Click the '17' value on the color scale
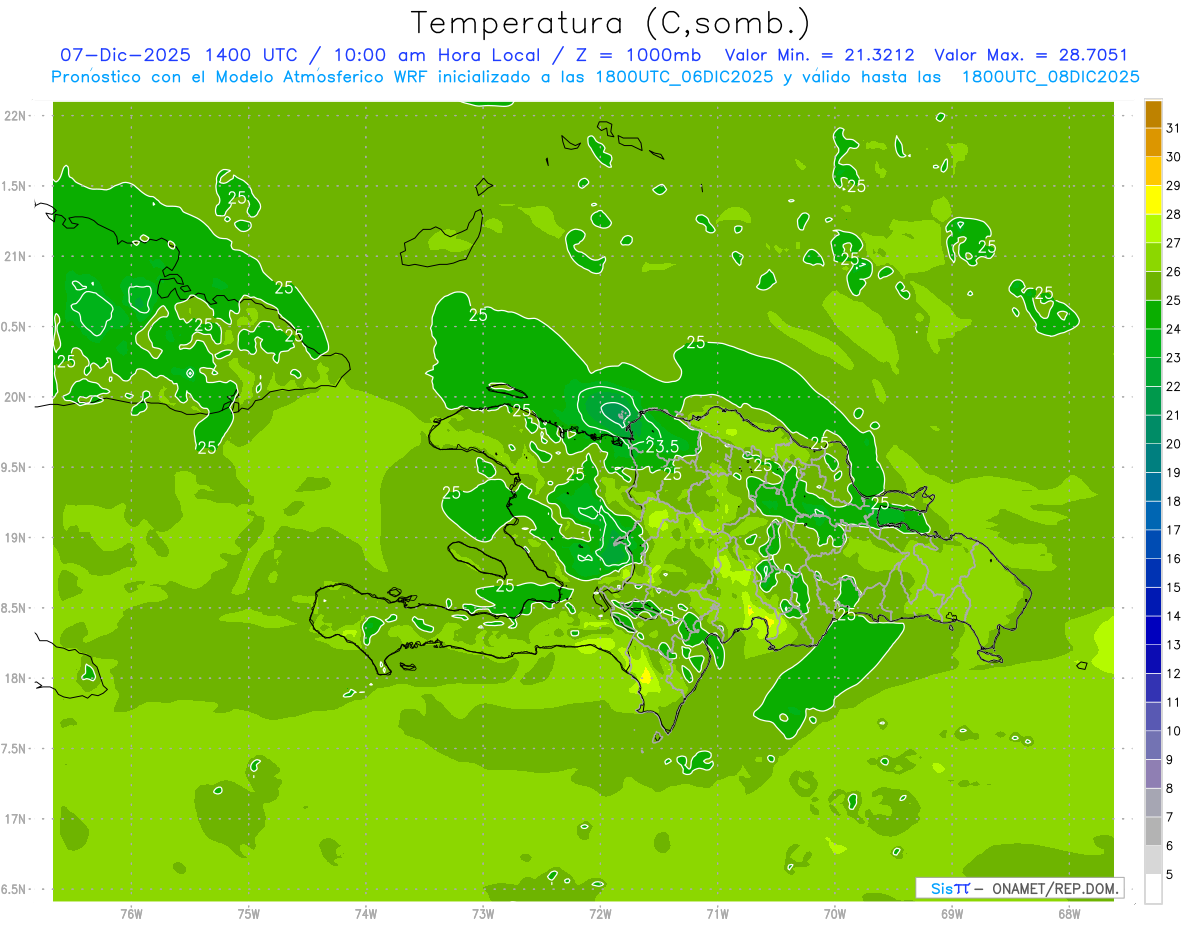1200x927 pixels. (1174, 530)
